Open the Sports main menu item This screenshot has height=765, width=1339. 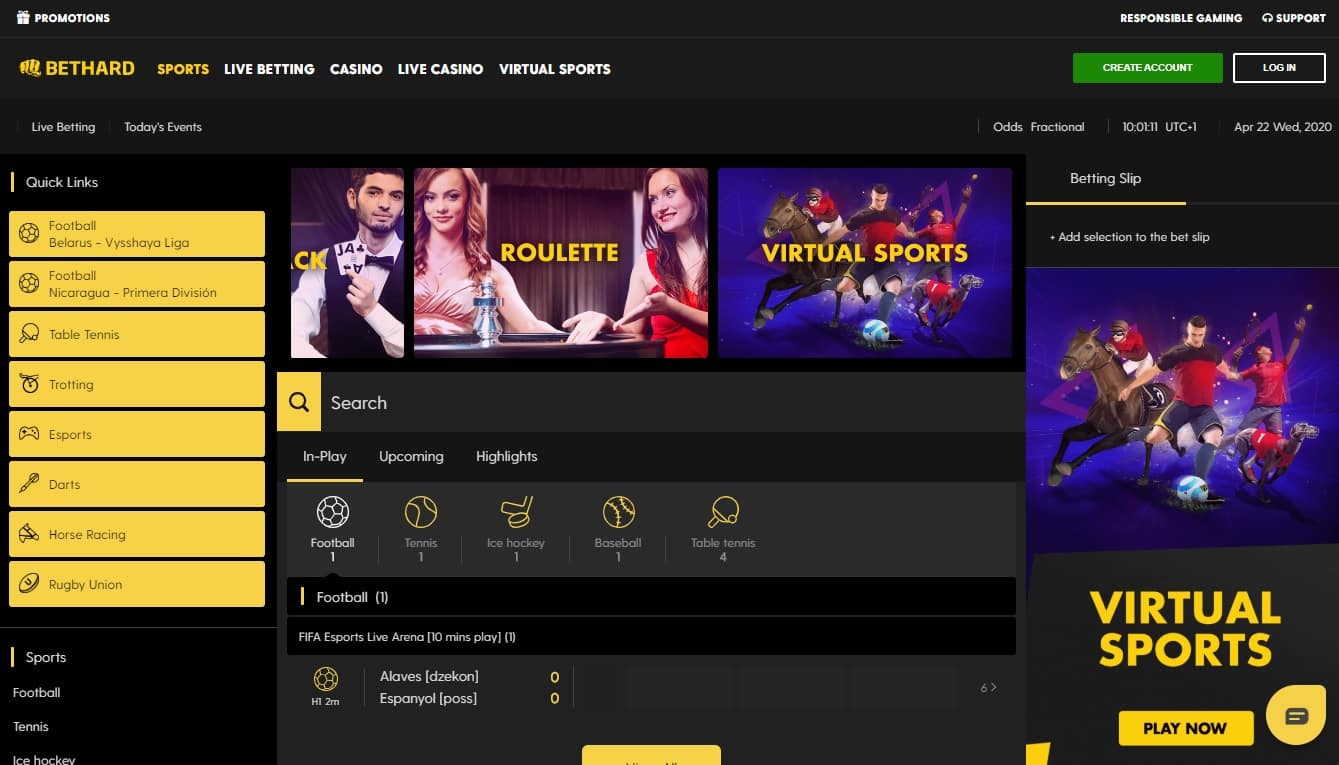[x=183, y=69]
